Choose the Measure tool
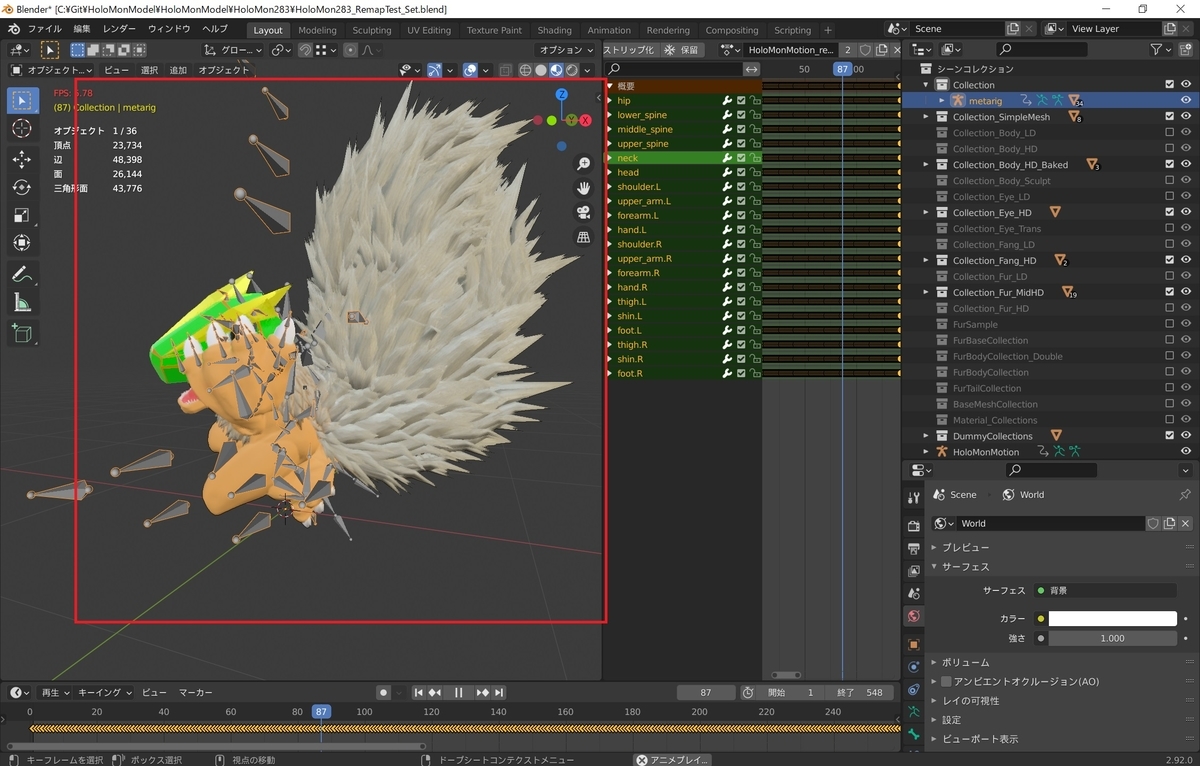1200x766 pixels. pyautogui.click(x=22, y=303)
